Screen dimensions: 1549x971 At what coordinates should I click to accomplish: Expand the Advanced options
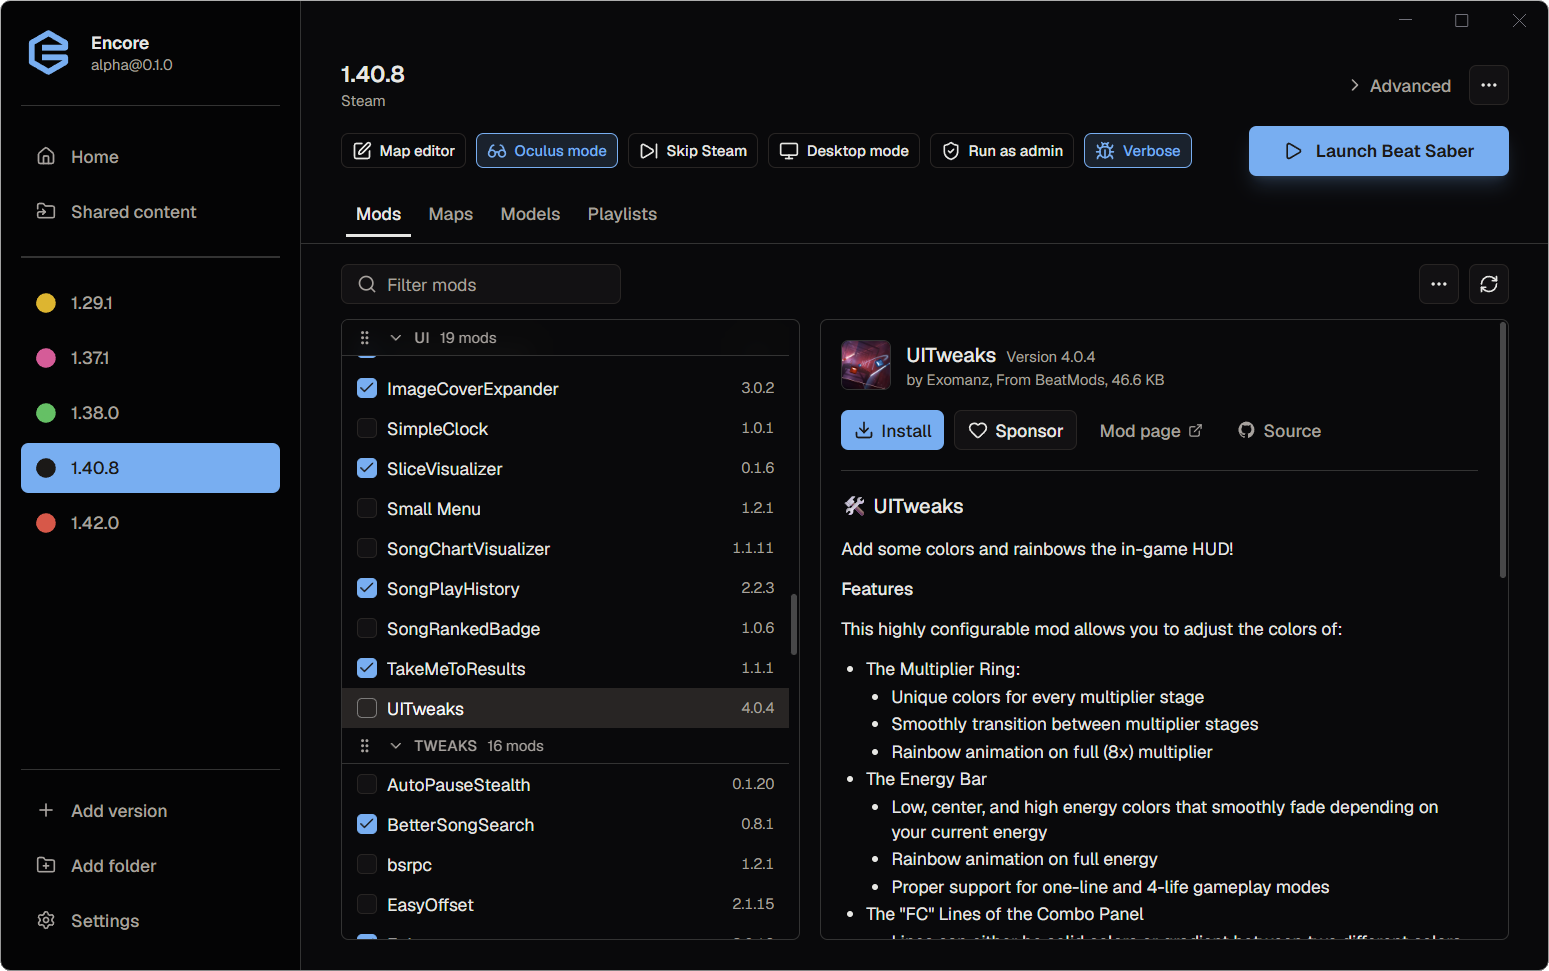pyautogui.click(x=1399, y=86)
